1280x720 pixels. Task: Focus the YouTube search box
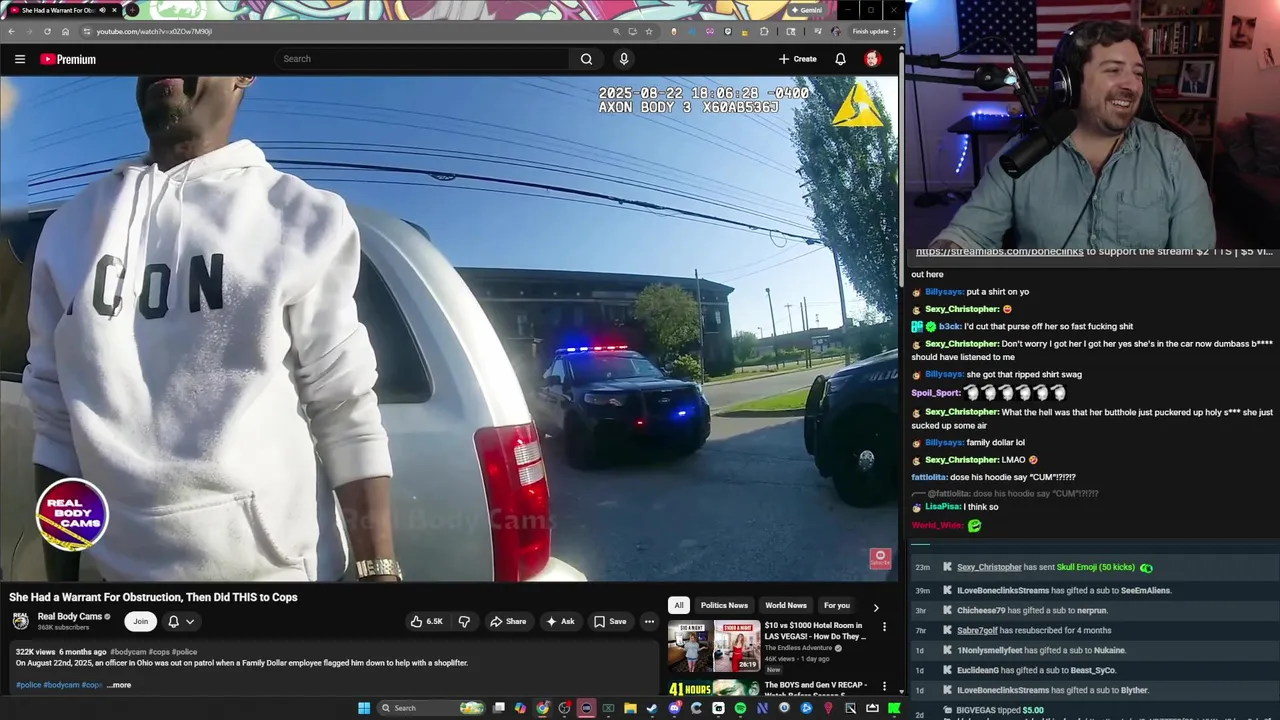tap(422, 59)
